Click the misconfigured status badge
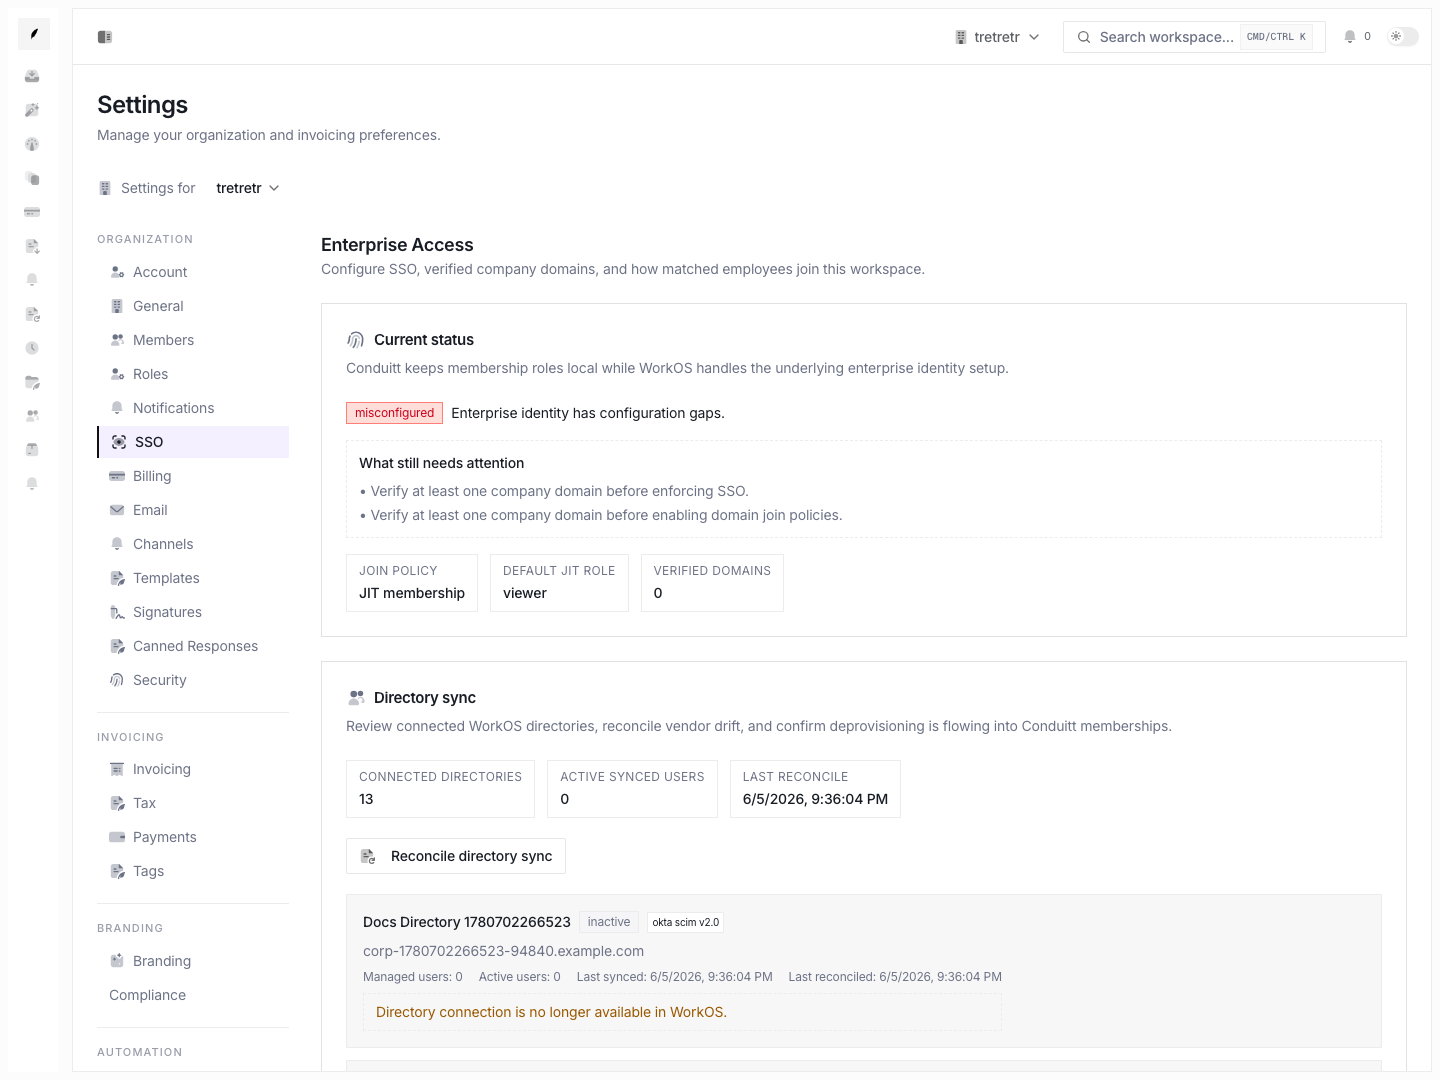Viewport: 1440px width, 1080px height. click(x=394, y=413)
